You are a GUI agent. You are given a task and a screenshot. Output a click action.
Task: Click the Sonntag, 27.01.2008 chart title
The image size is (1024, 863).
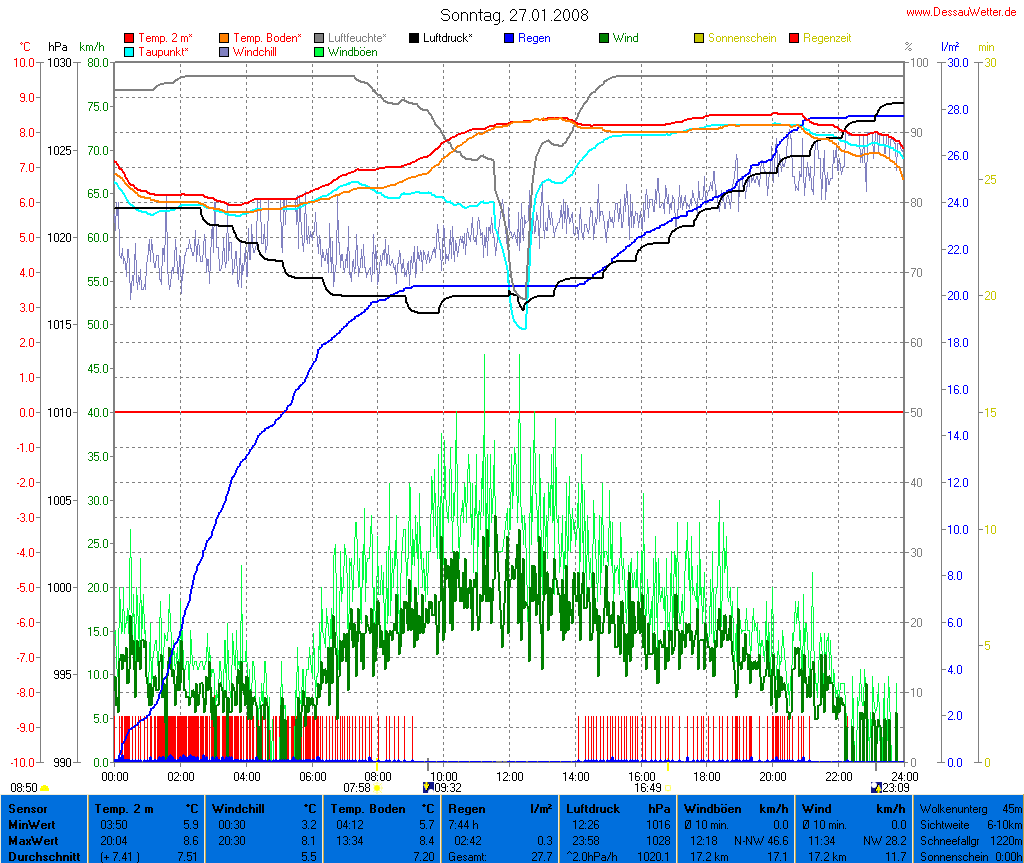[x=514, y=15]
